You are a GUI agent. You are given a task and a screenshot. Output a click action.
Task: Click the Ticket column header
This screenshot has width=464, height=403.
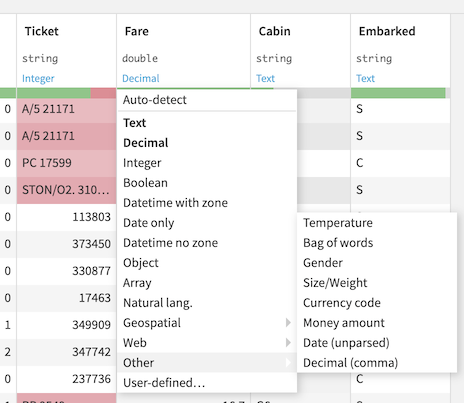[42, 31]
